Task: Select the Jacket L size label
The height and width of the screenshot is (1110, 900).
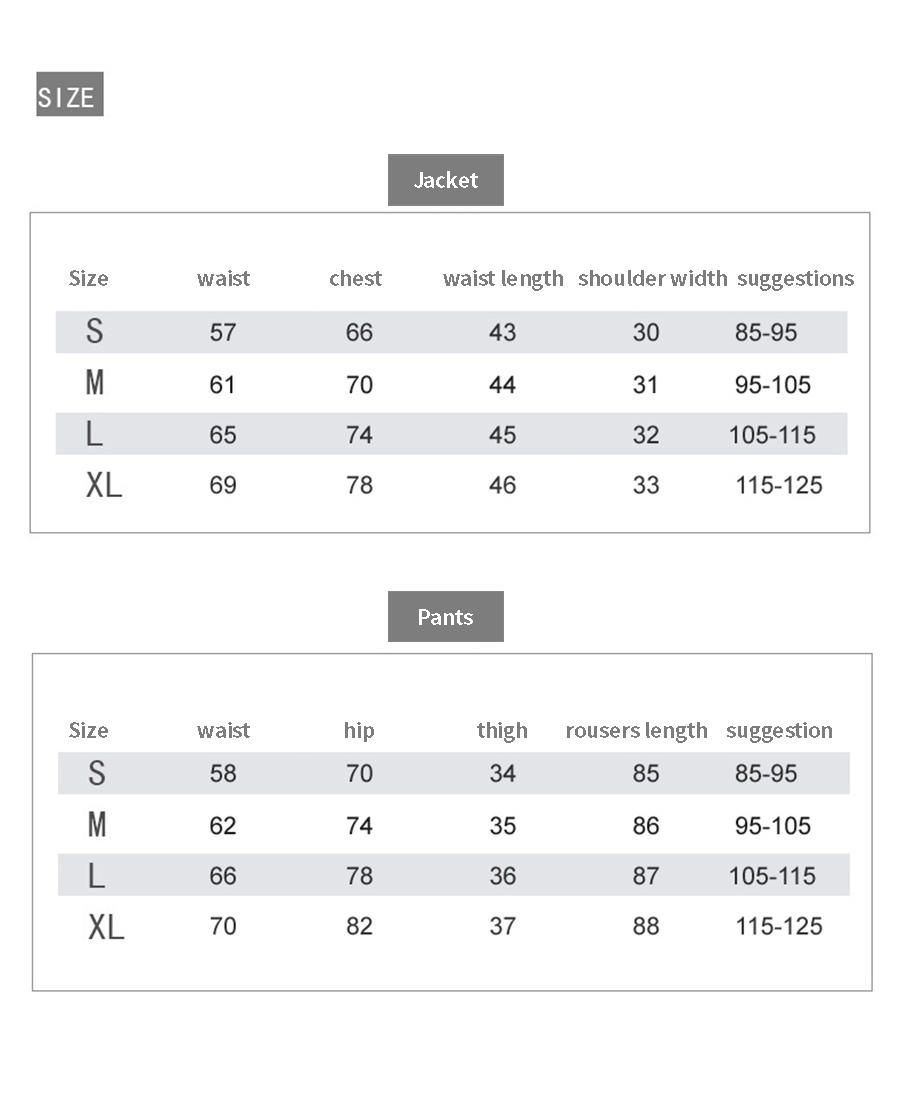Action: click(x=94, y=435)
